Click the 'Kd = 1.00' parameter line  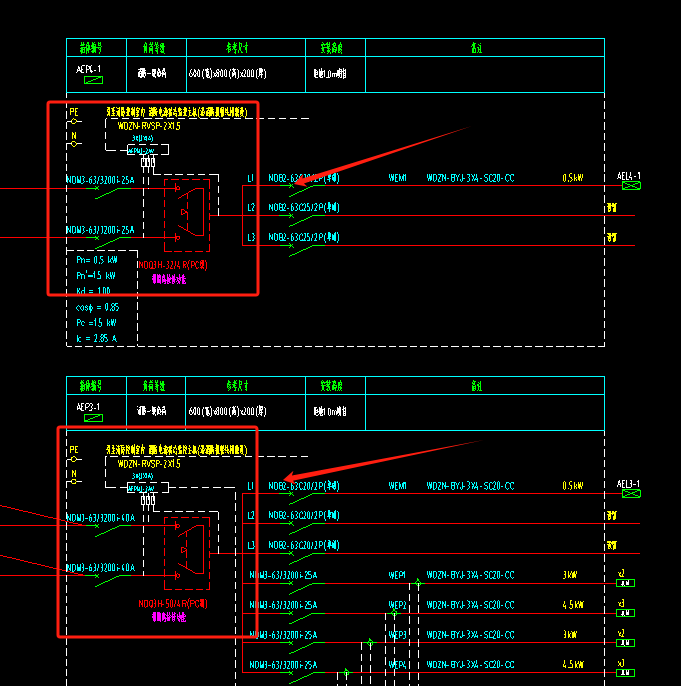pos(93,291)
